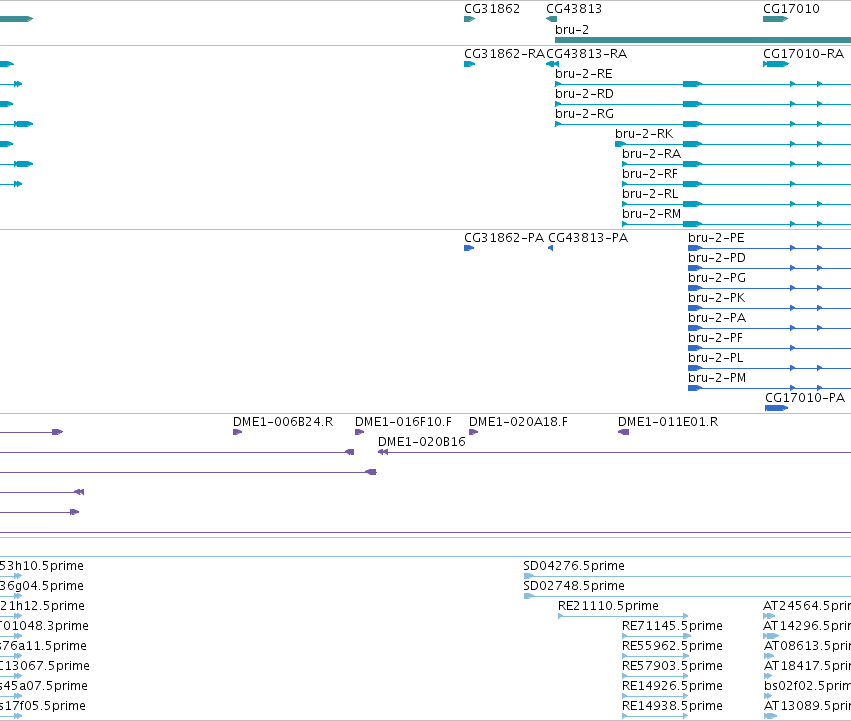Select the CG17010 gene arrow glyph

(x=776, y=19)
